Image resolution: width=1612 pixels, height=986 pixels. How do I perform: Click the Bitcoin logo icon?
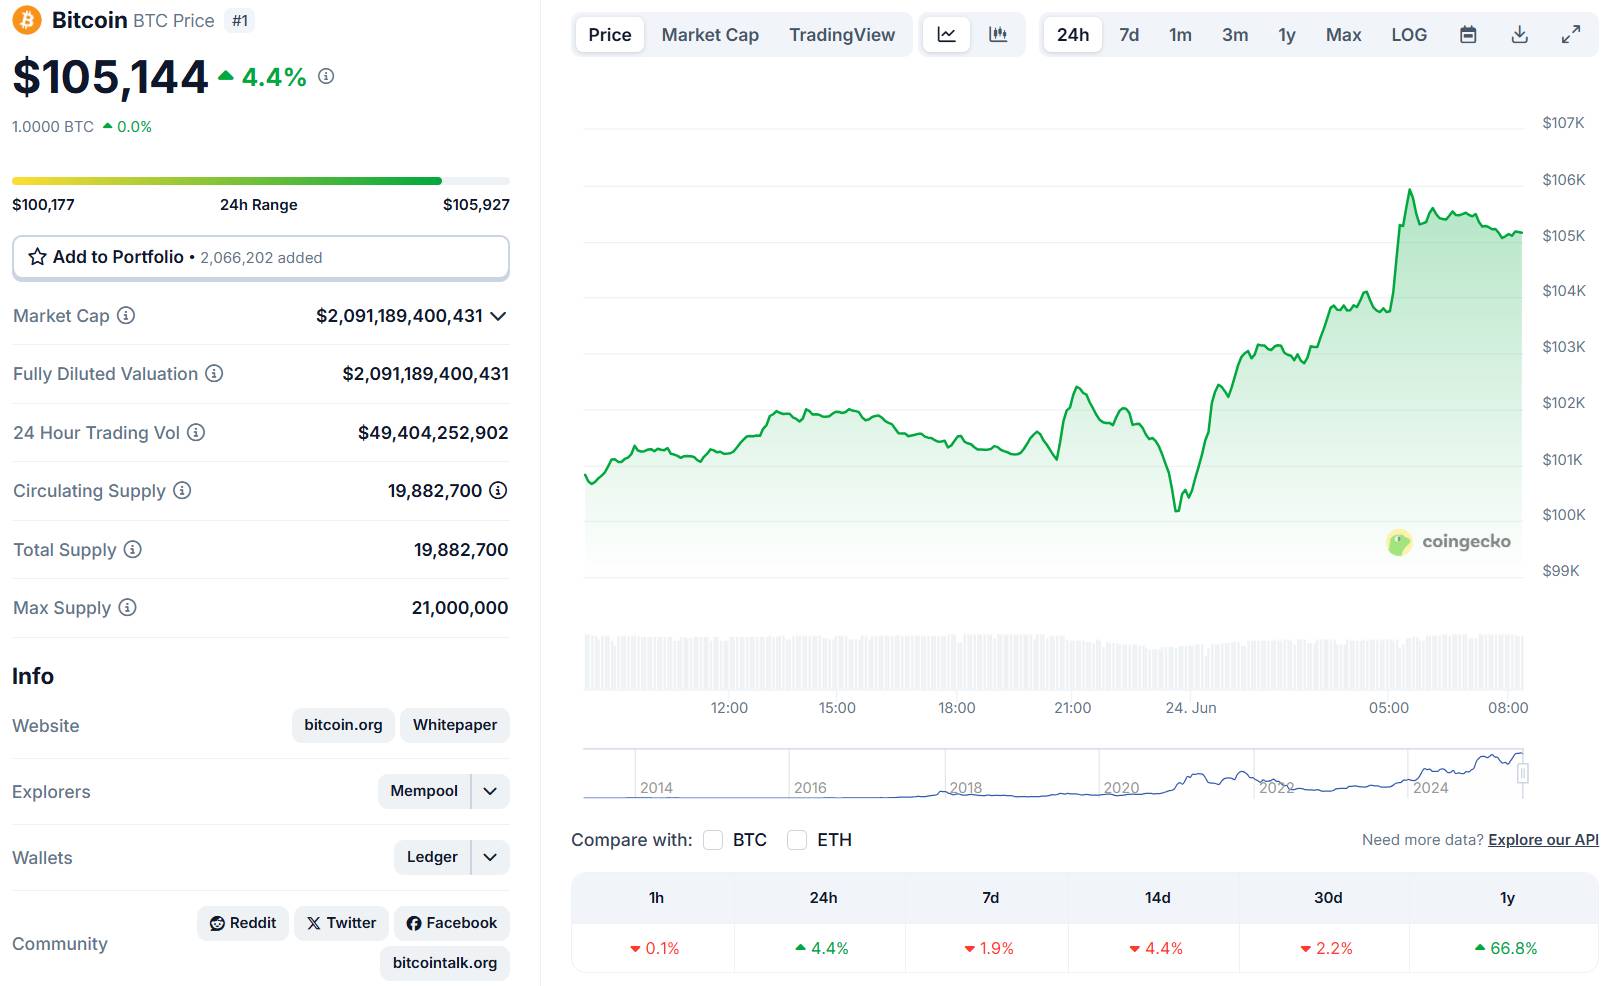pyautogui.click(x=27, y=20)
